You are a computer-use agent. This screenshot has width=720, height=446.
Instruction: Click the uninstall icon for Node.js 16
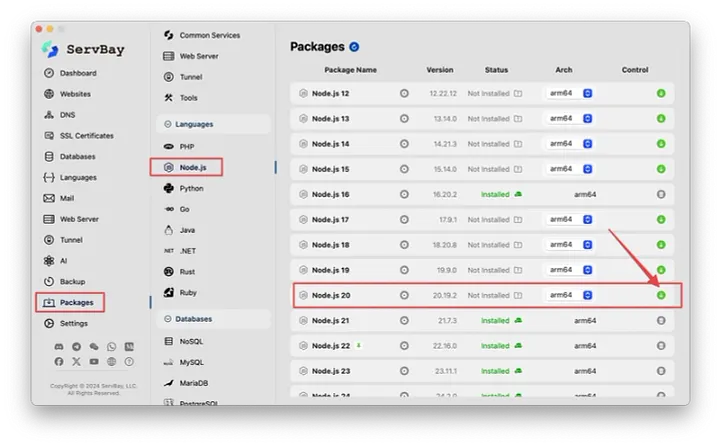coord(660,194)
